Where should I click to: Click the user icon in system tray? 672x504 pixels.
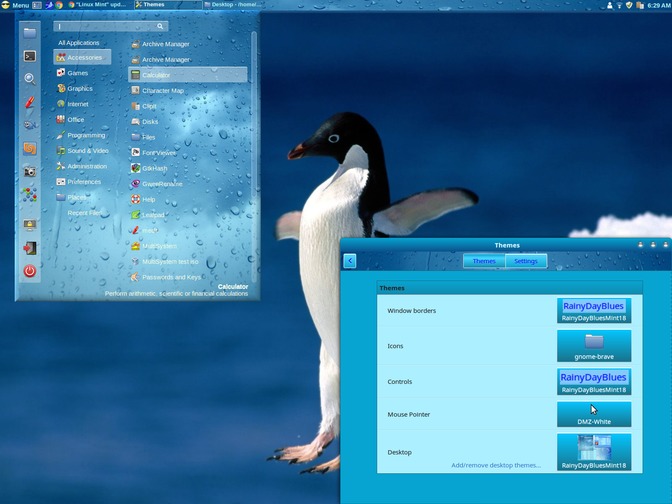tap(609, 5)
